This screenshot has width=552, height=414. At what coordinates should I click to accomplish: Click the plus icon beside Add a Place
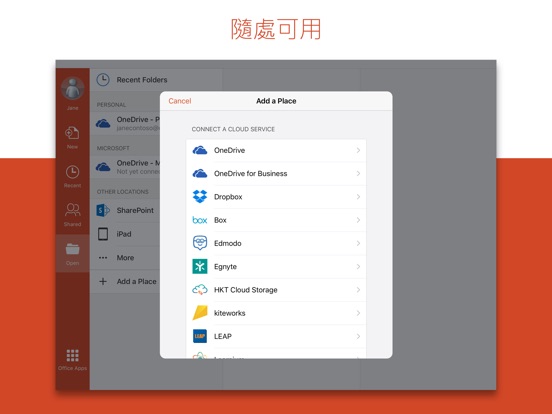(103, 281)
